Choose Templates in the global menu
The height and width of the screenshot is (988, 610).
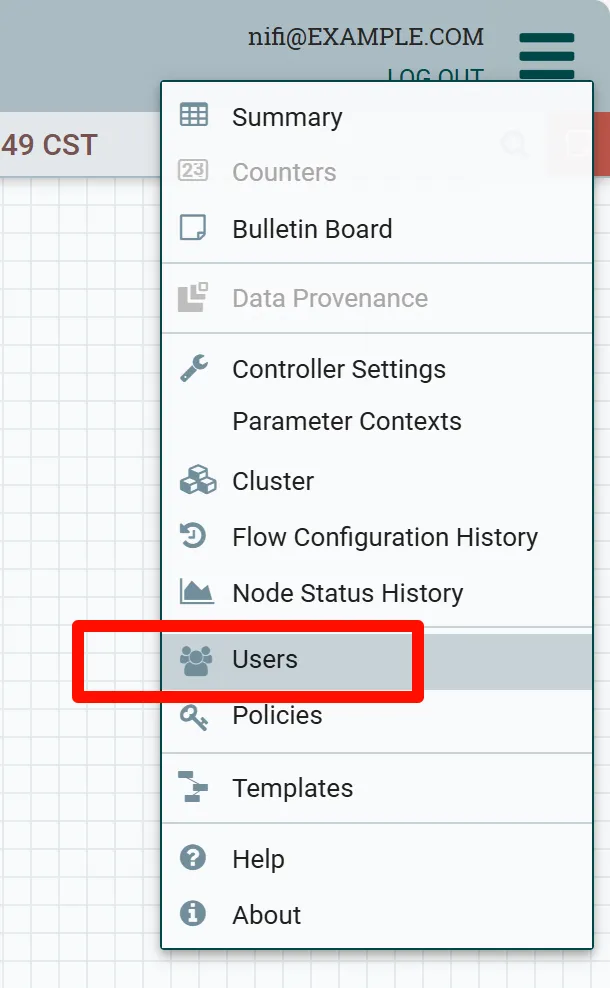pyautogui.click(x=292, y=788)
